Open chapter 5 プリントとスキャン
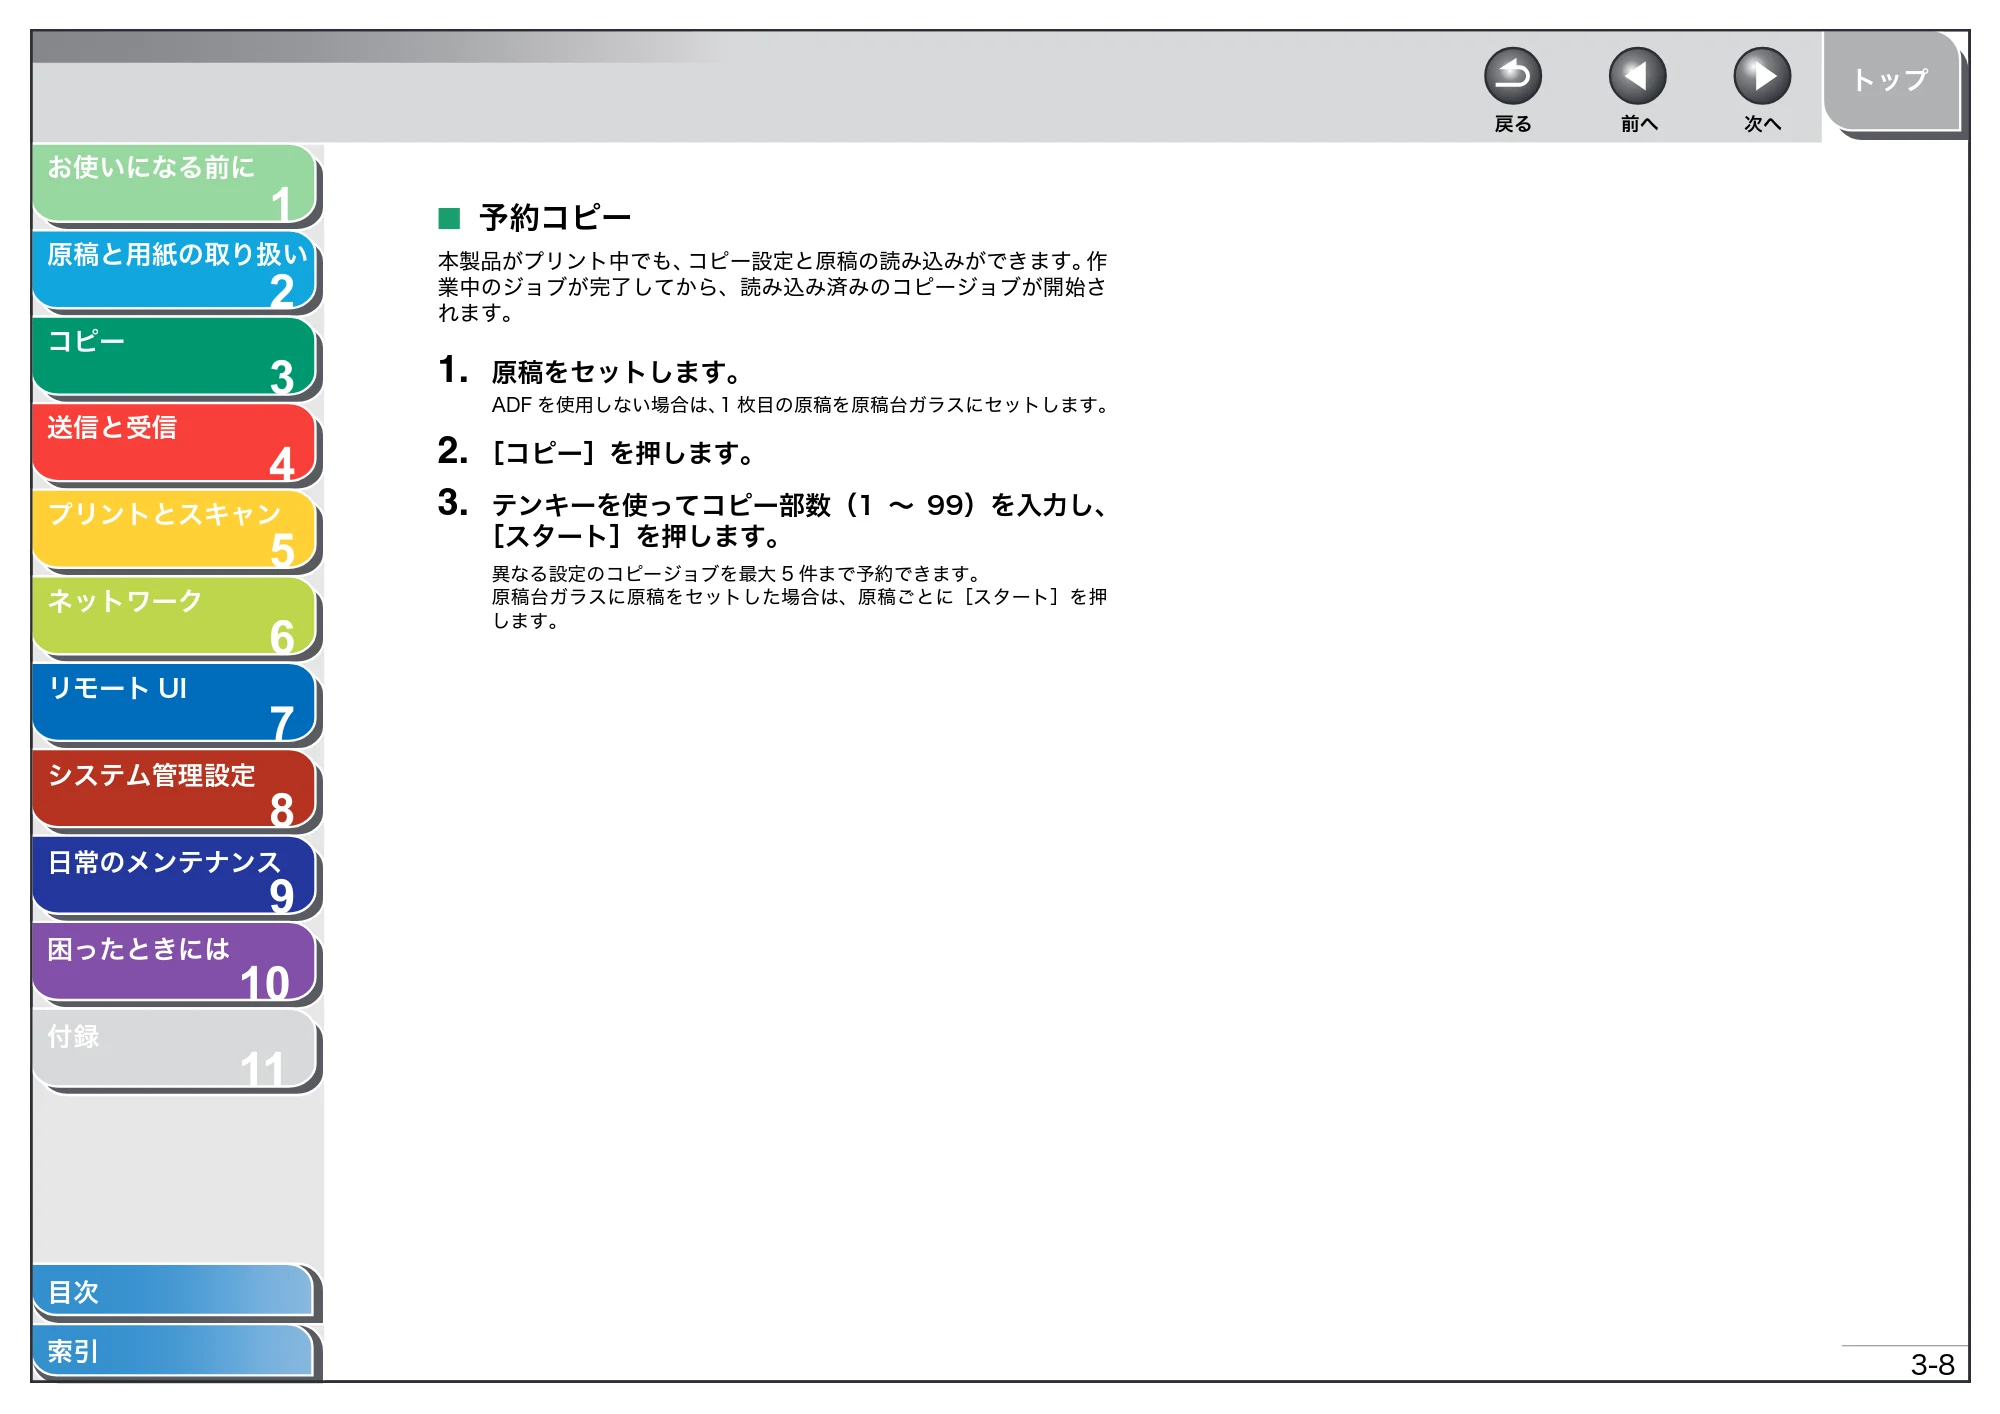 [175, 530]
